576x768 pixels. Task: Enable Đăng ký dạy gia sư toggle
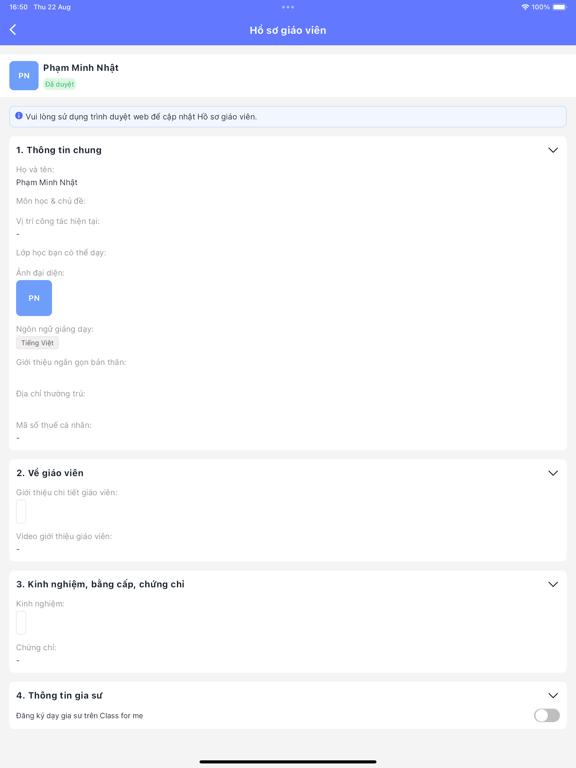pos(547,716)
